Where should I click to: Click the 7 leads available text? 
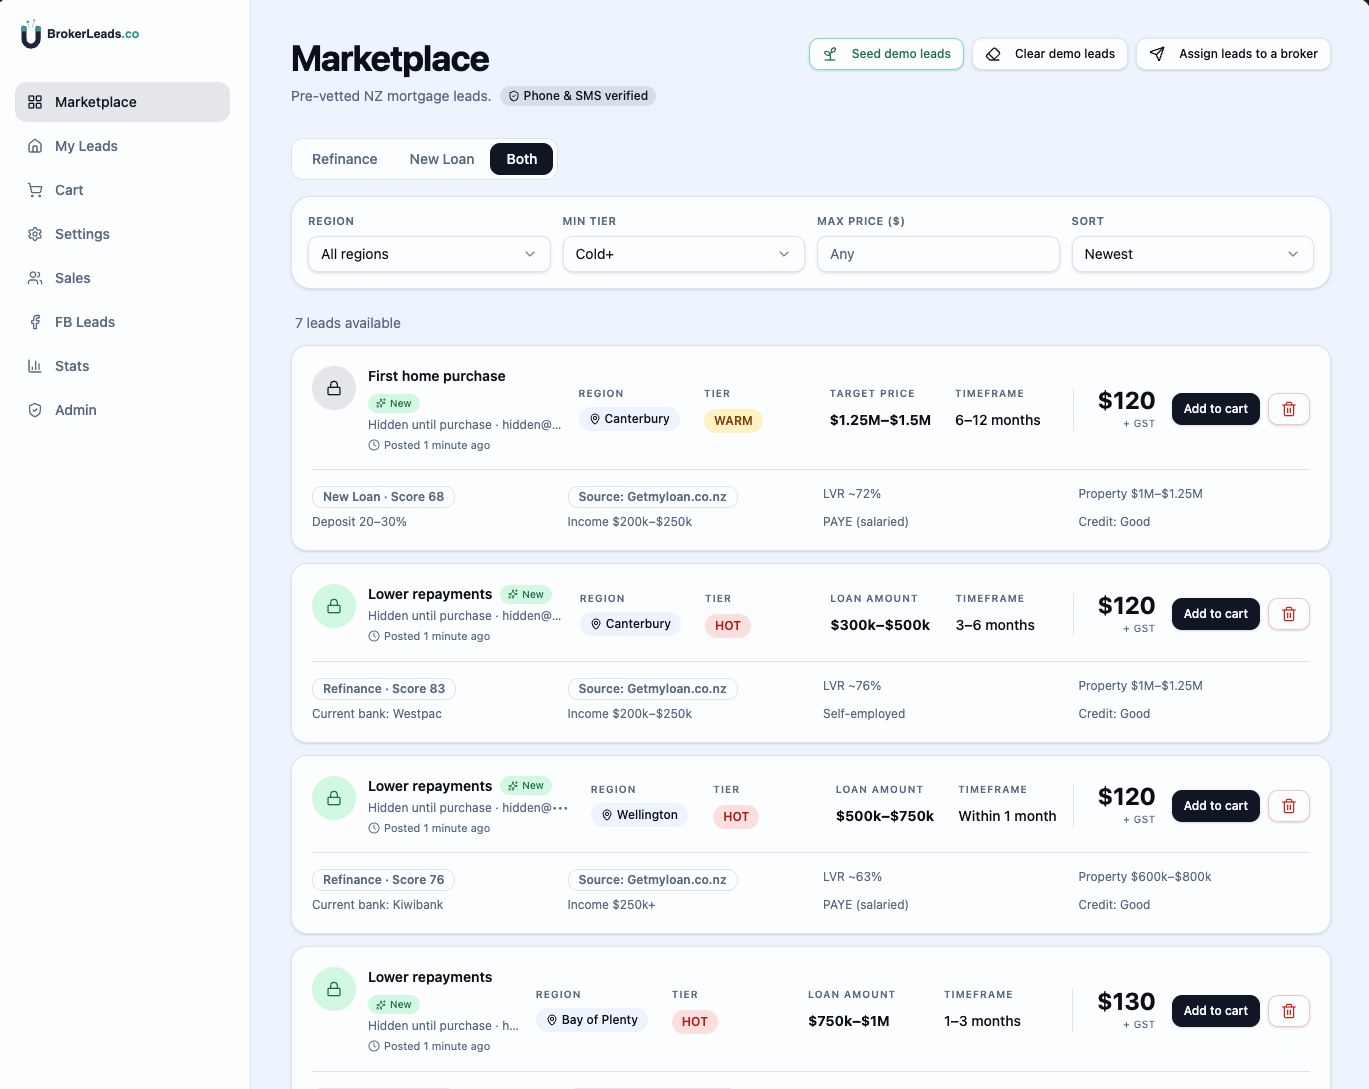pos(348,323)
